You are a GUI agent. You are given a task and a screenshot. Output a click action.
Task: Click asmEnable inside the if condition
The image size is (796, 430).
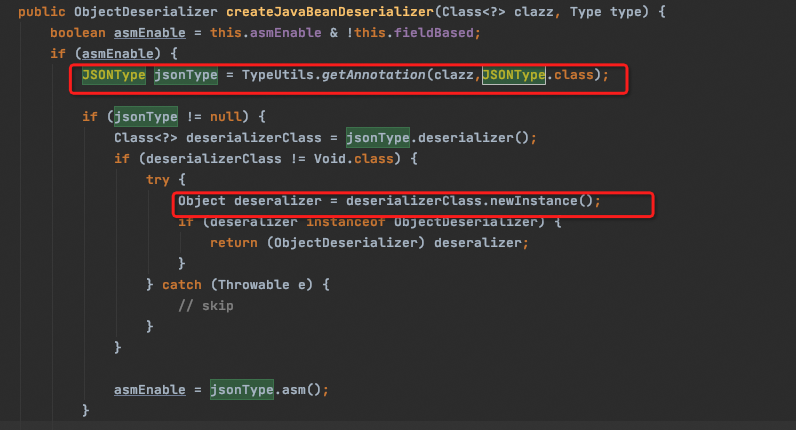118,54
